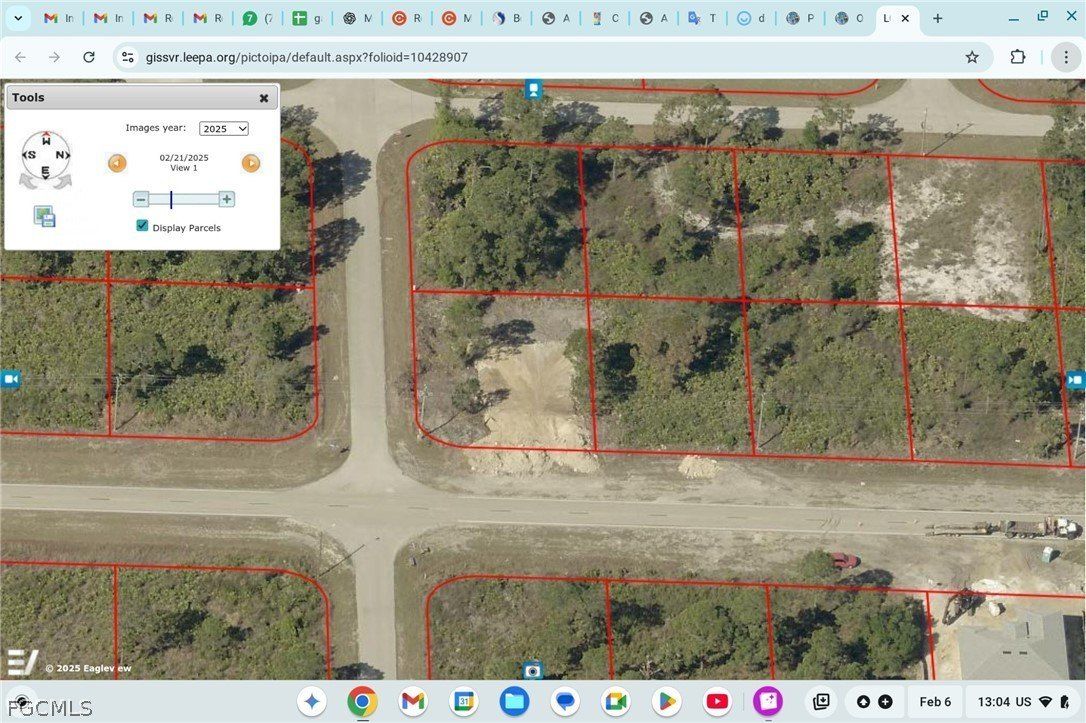
Task: Open YouTube from the shelf
Action: (x=717, y=701)
